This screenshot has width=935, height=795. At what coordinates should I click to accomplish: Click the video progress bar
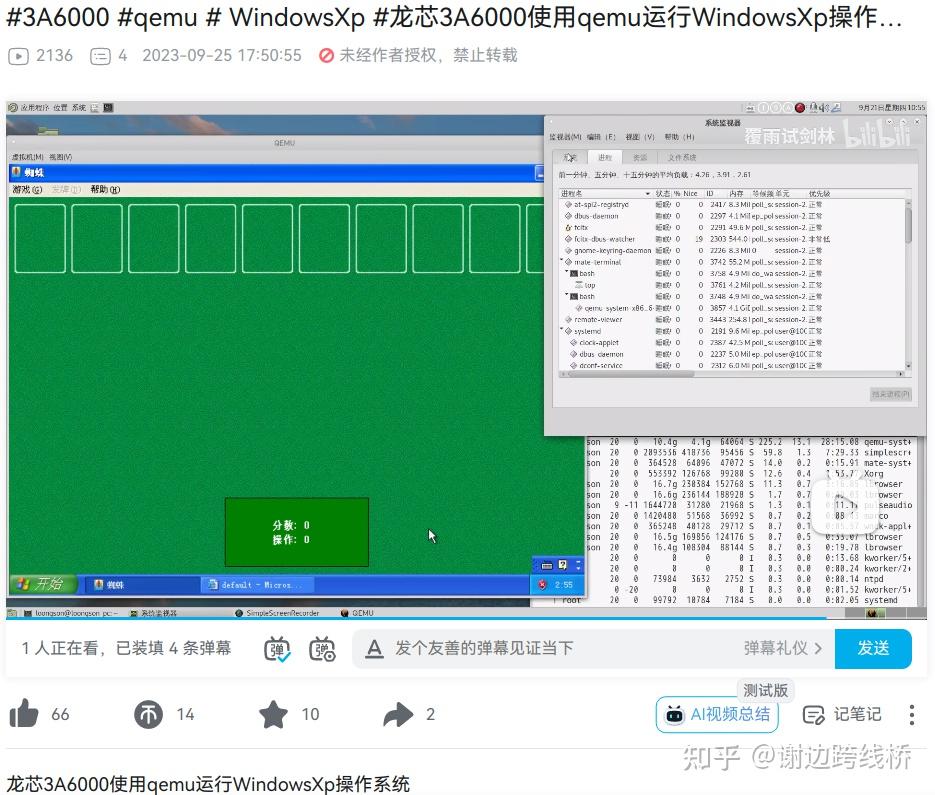[466, 619]
